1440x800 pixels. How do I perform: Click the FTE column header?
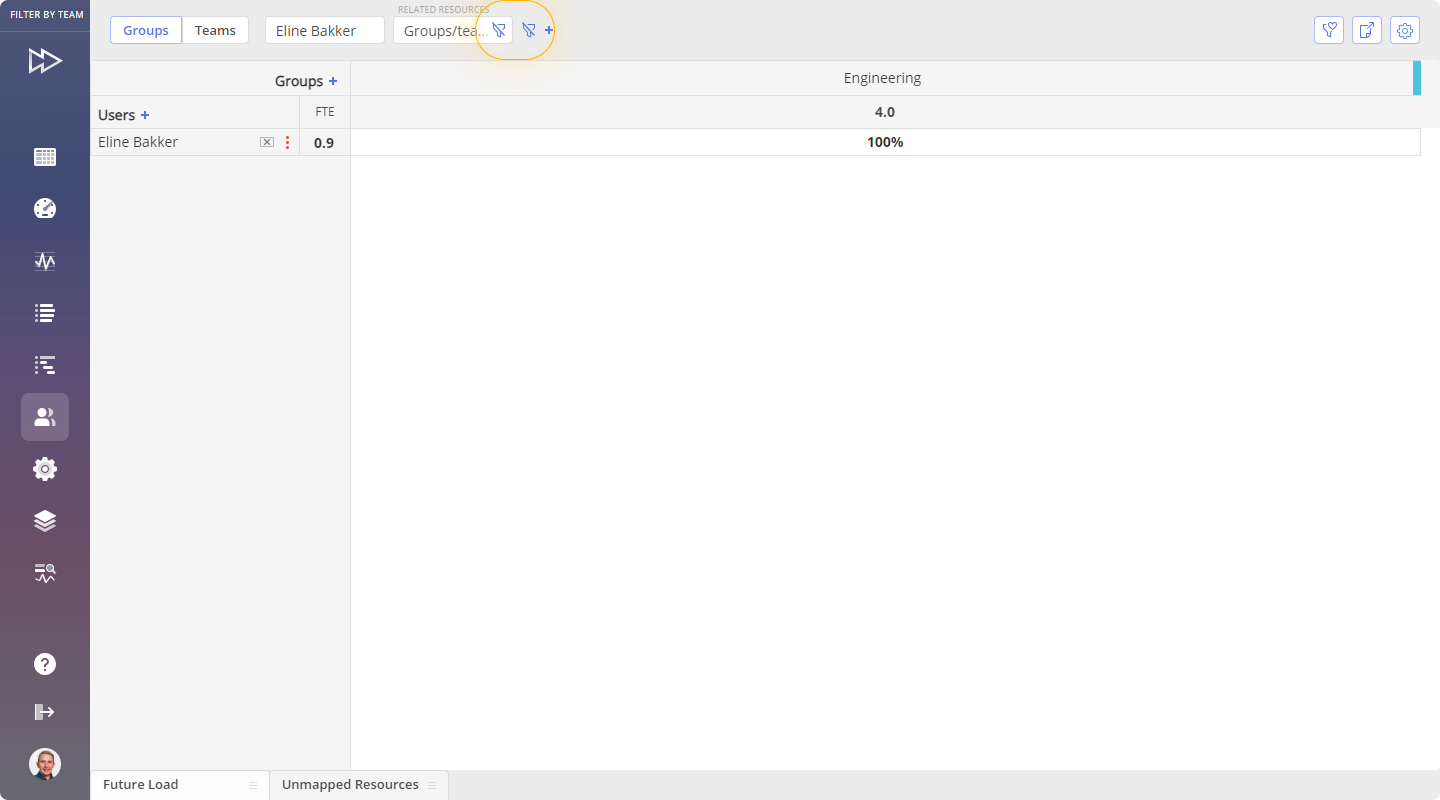(325, 112)
